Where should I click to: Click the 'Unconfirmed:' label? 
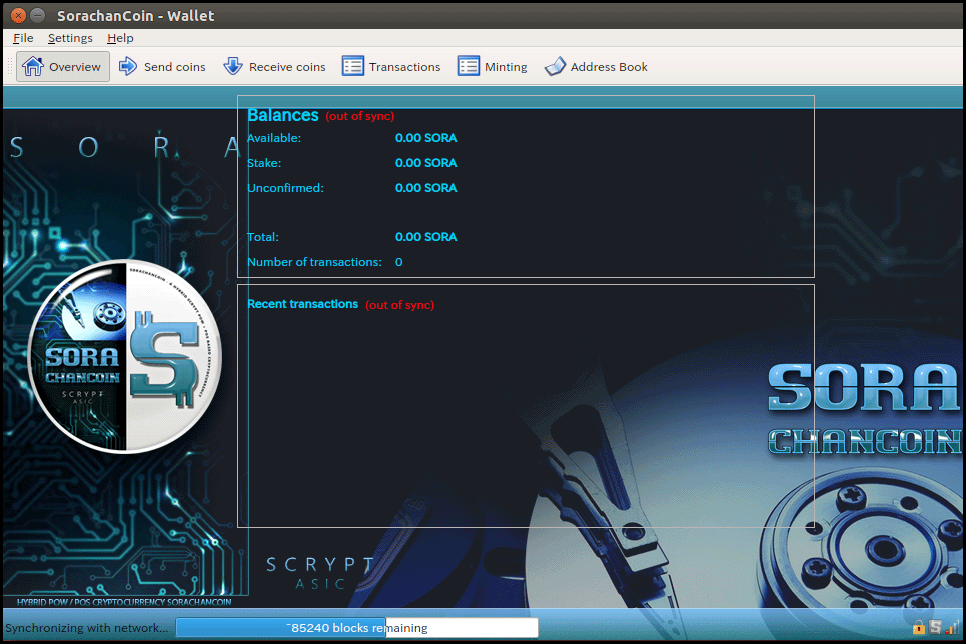[285, 188]
